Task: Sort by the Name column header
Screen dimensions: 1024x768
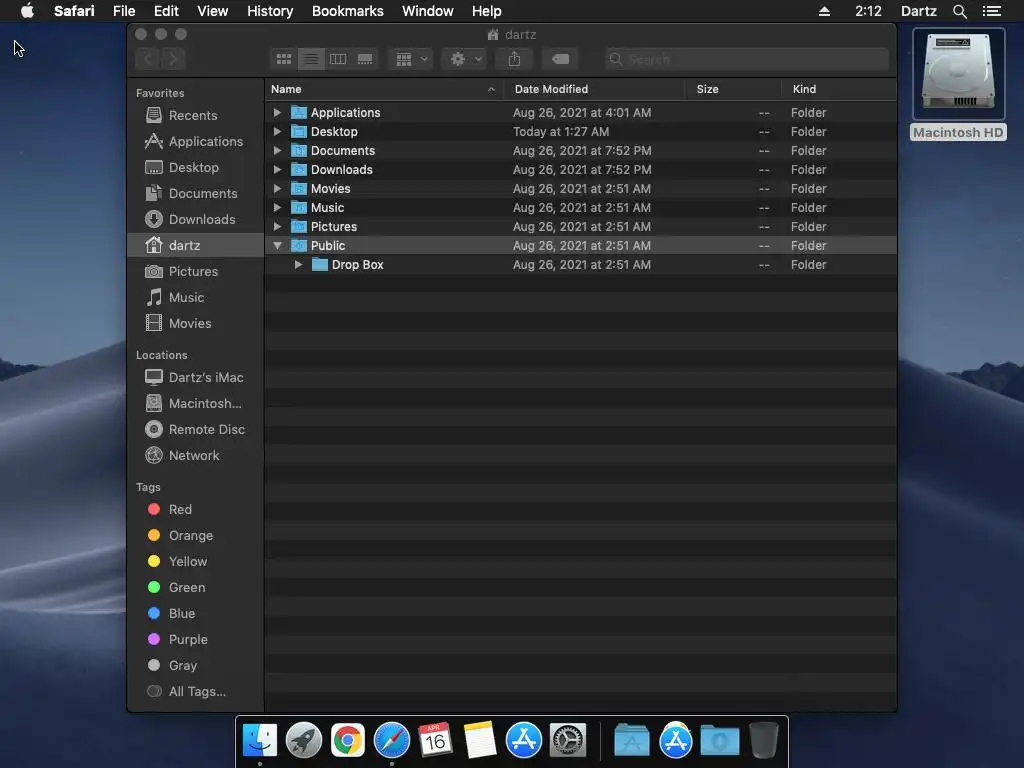Action: [384, 89]
